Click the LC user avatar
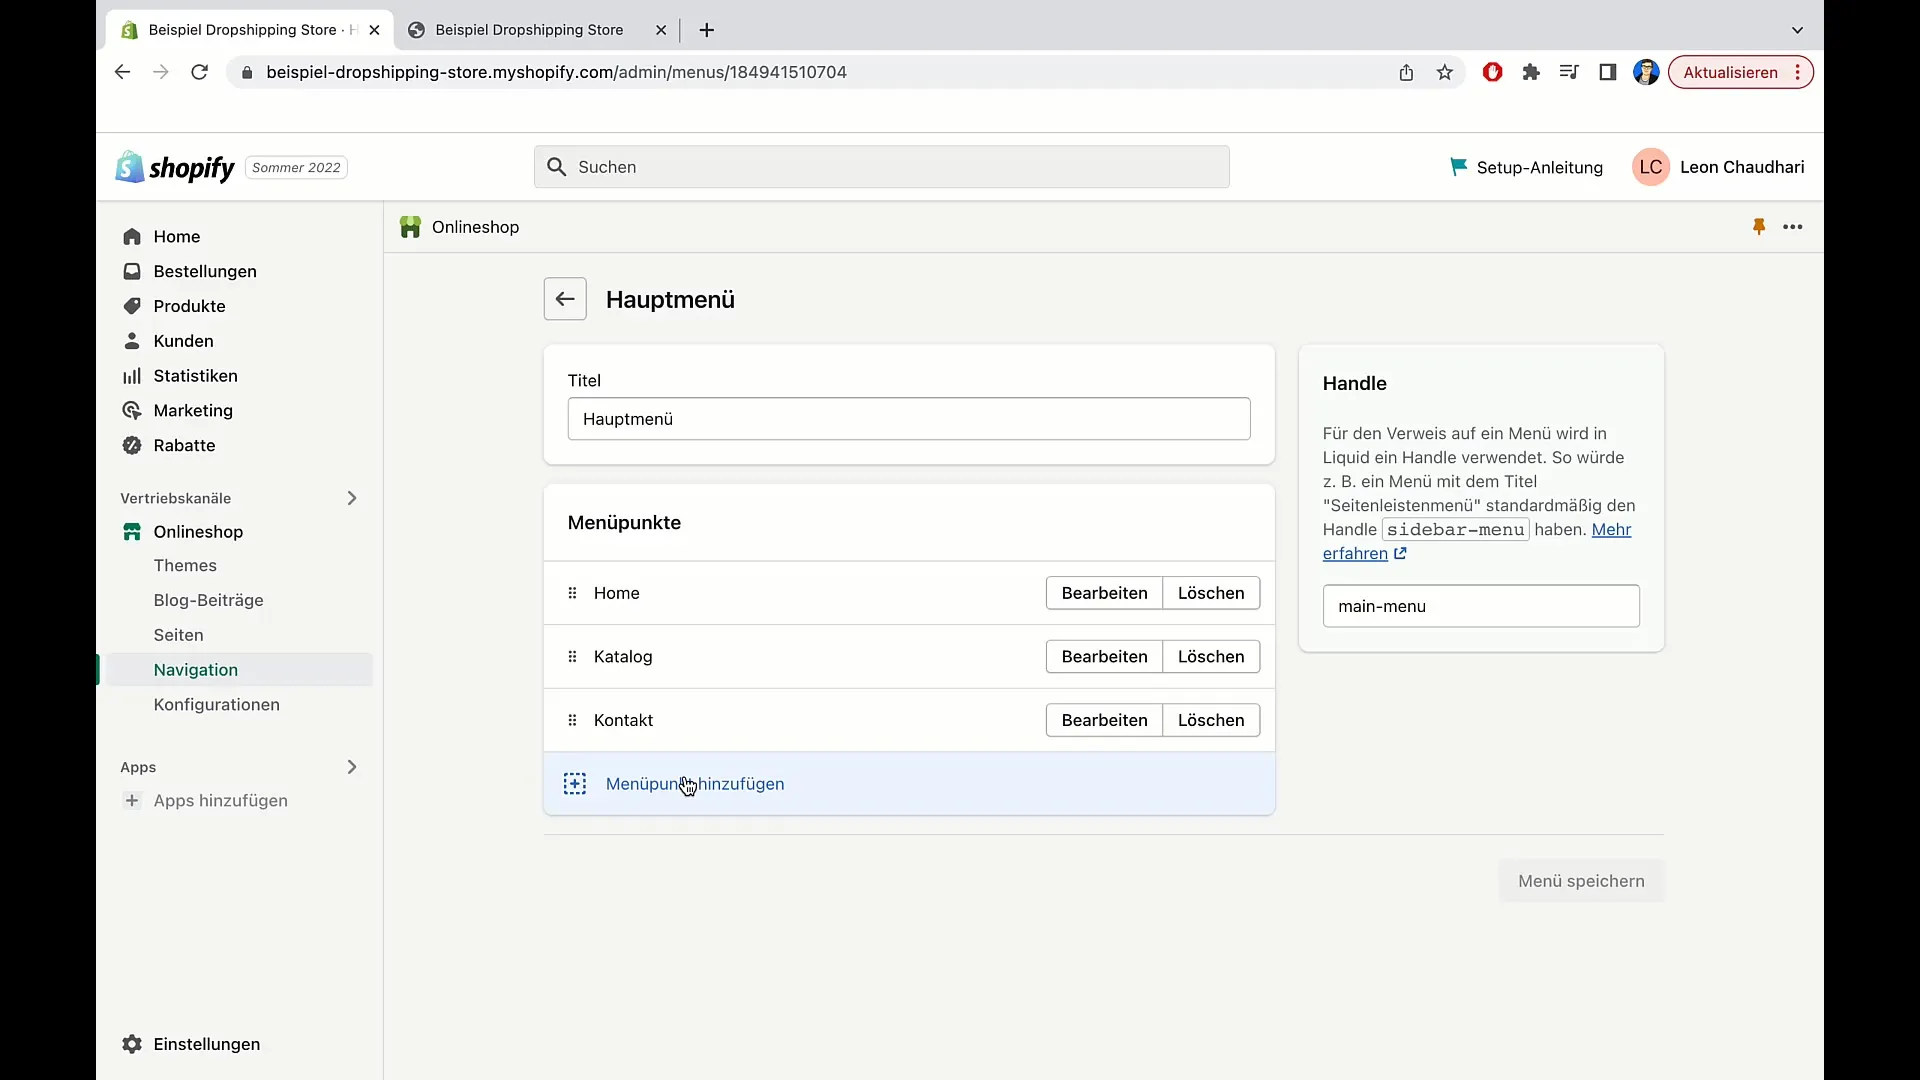This screenshot has width=1920, height=1080. coord(1650,167)
